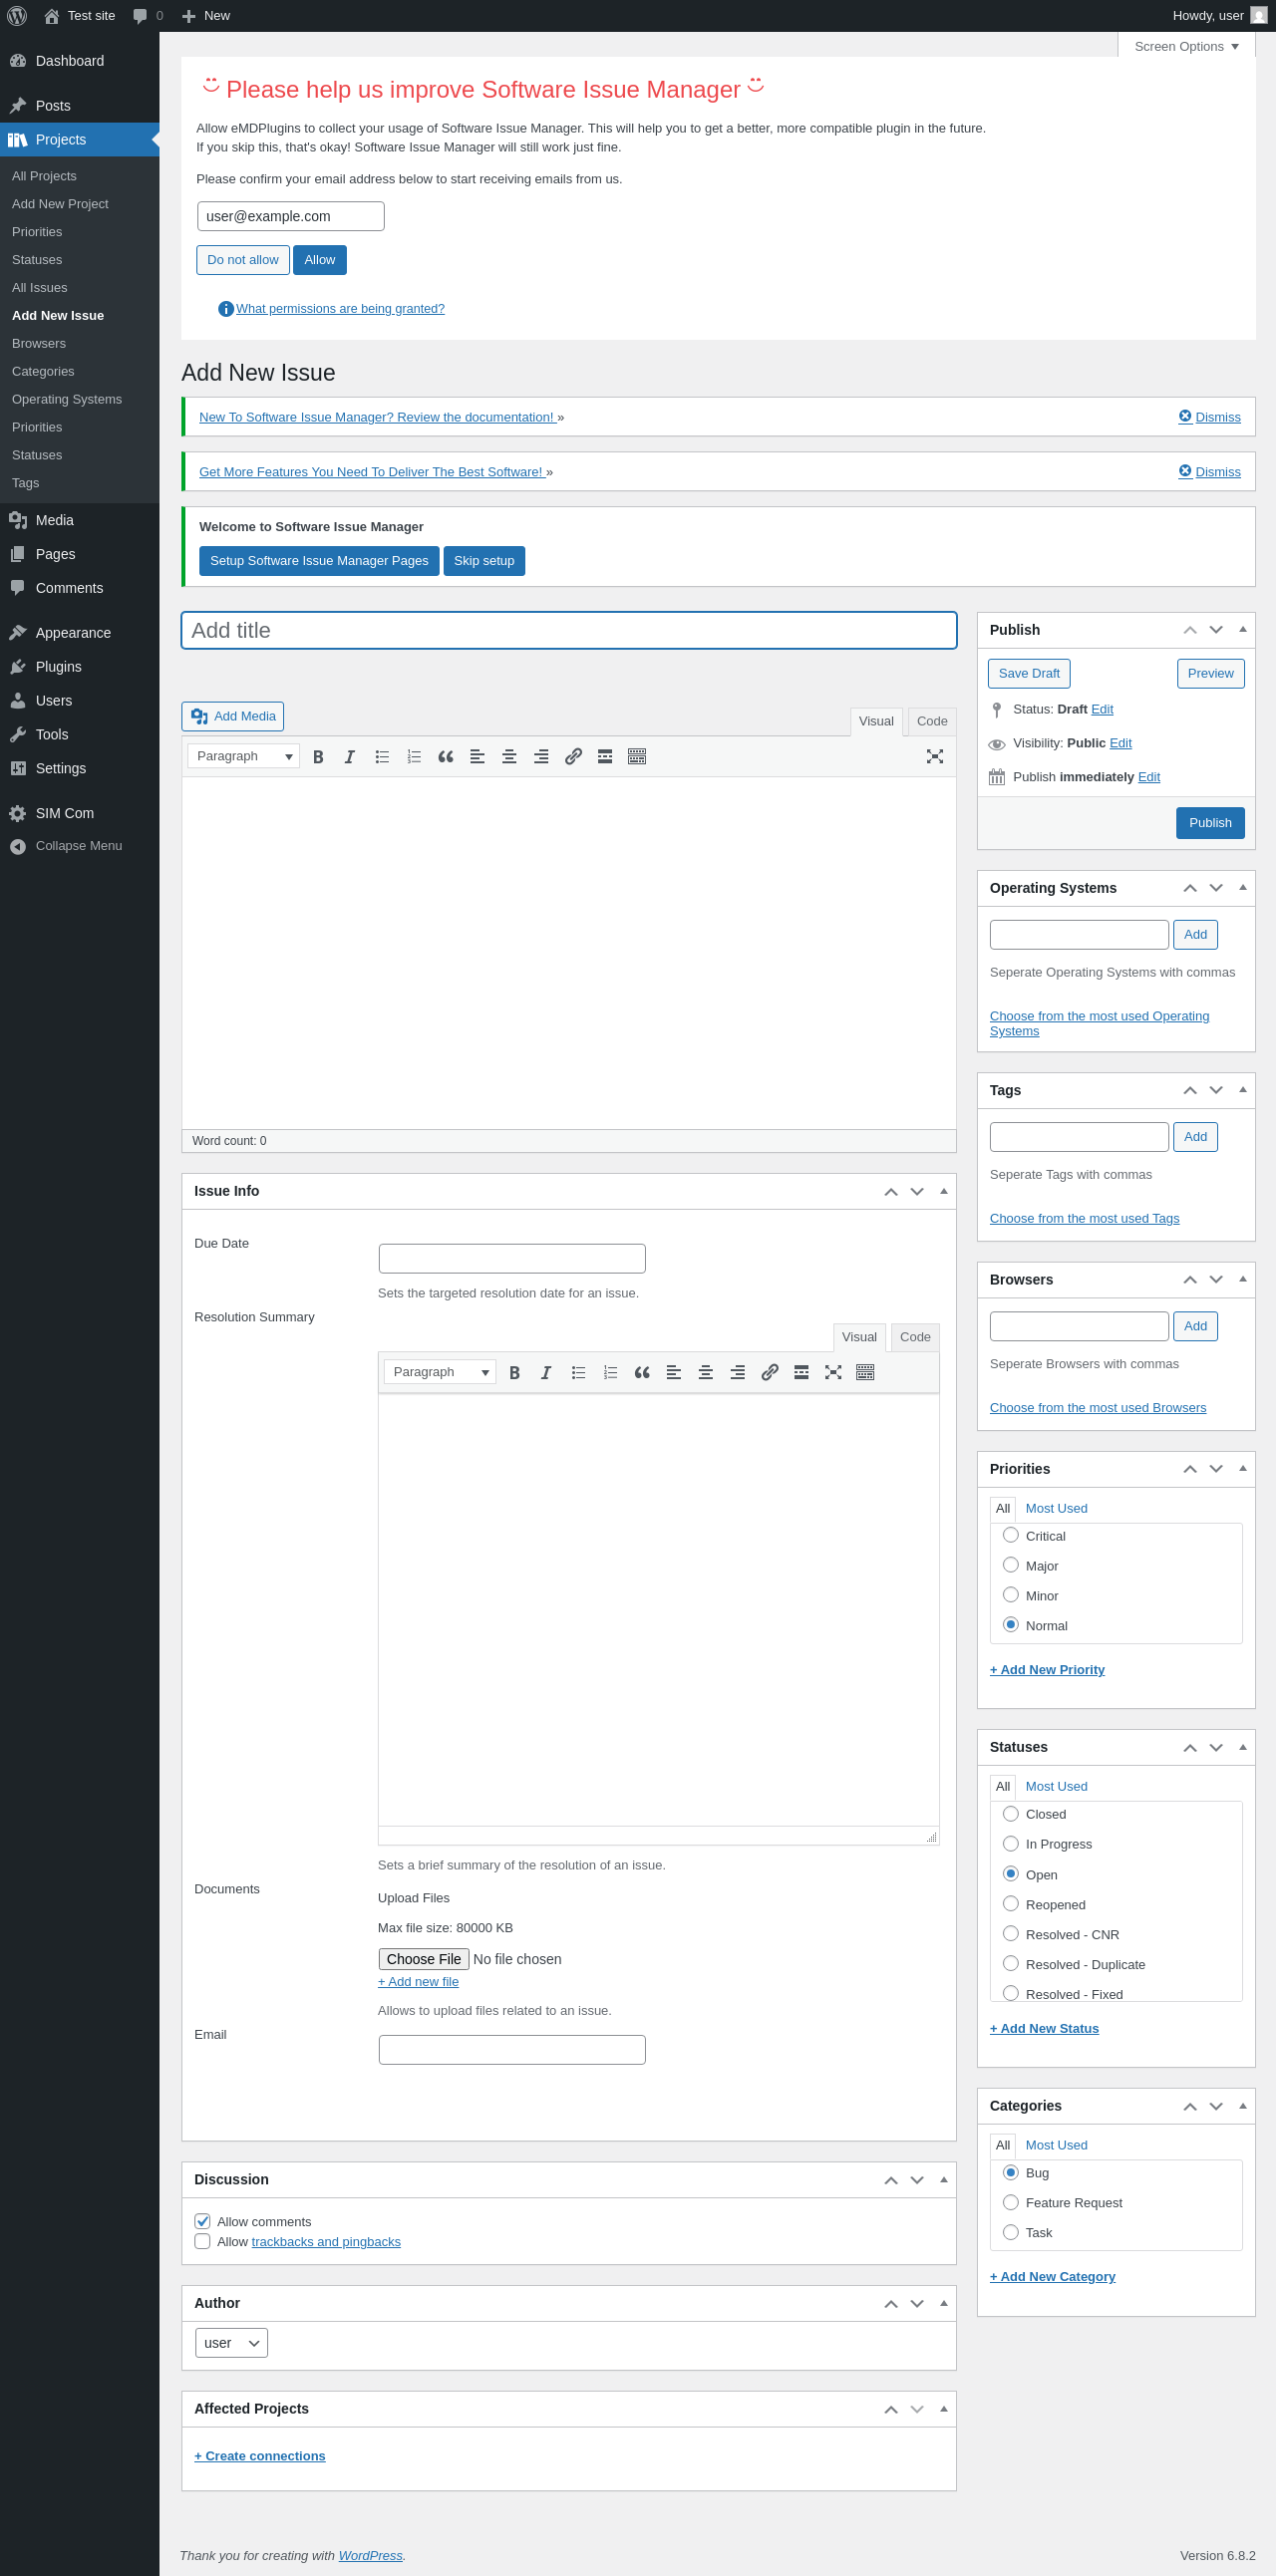This screenshot has height=2576, width=1276.
Task: Click the Add title field
Action: pyautogui.click(x=569, y=631)
